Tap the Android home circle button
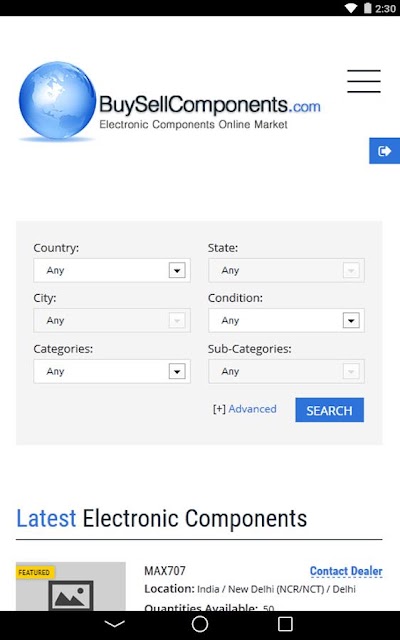400x640 pixels. [x=200, y=624]
